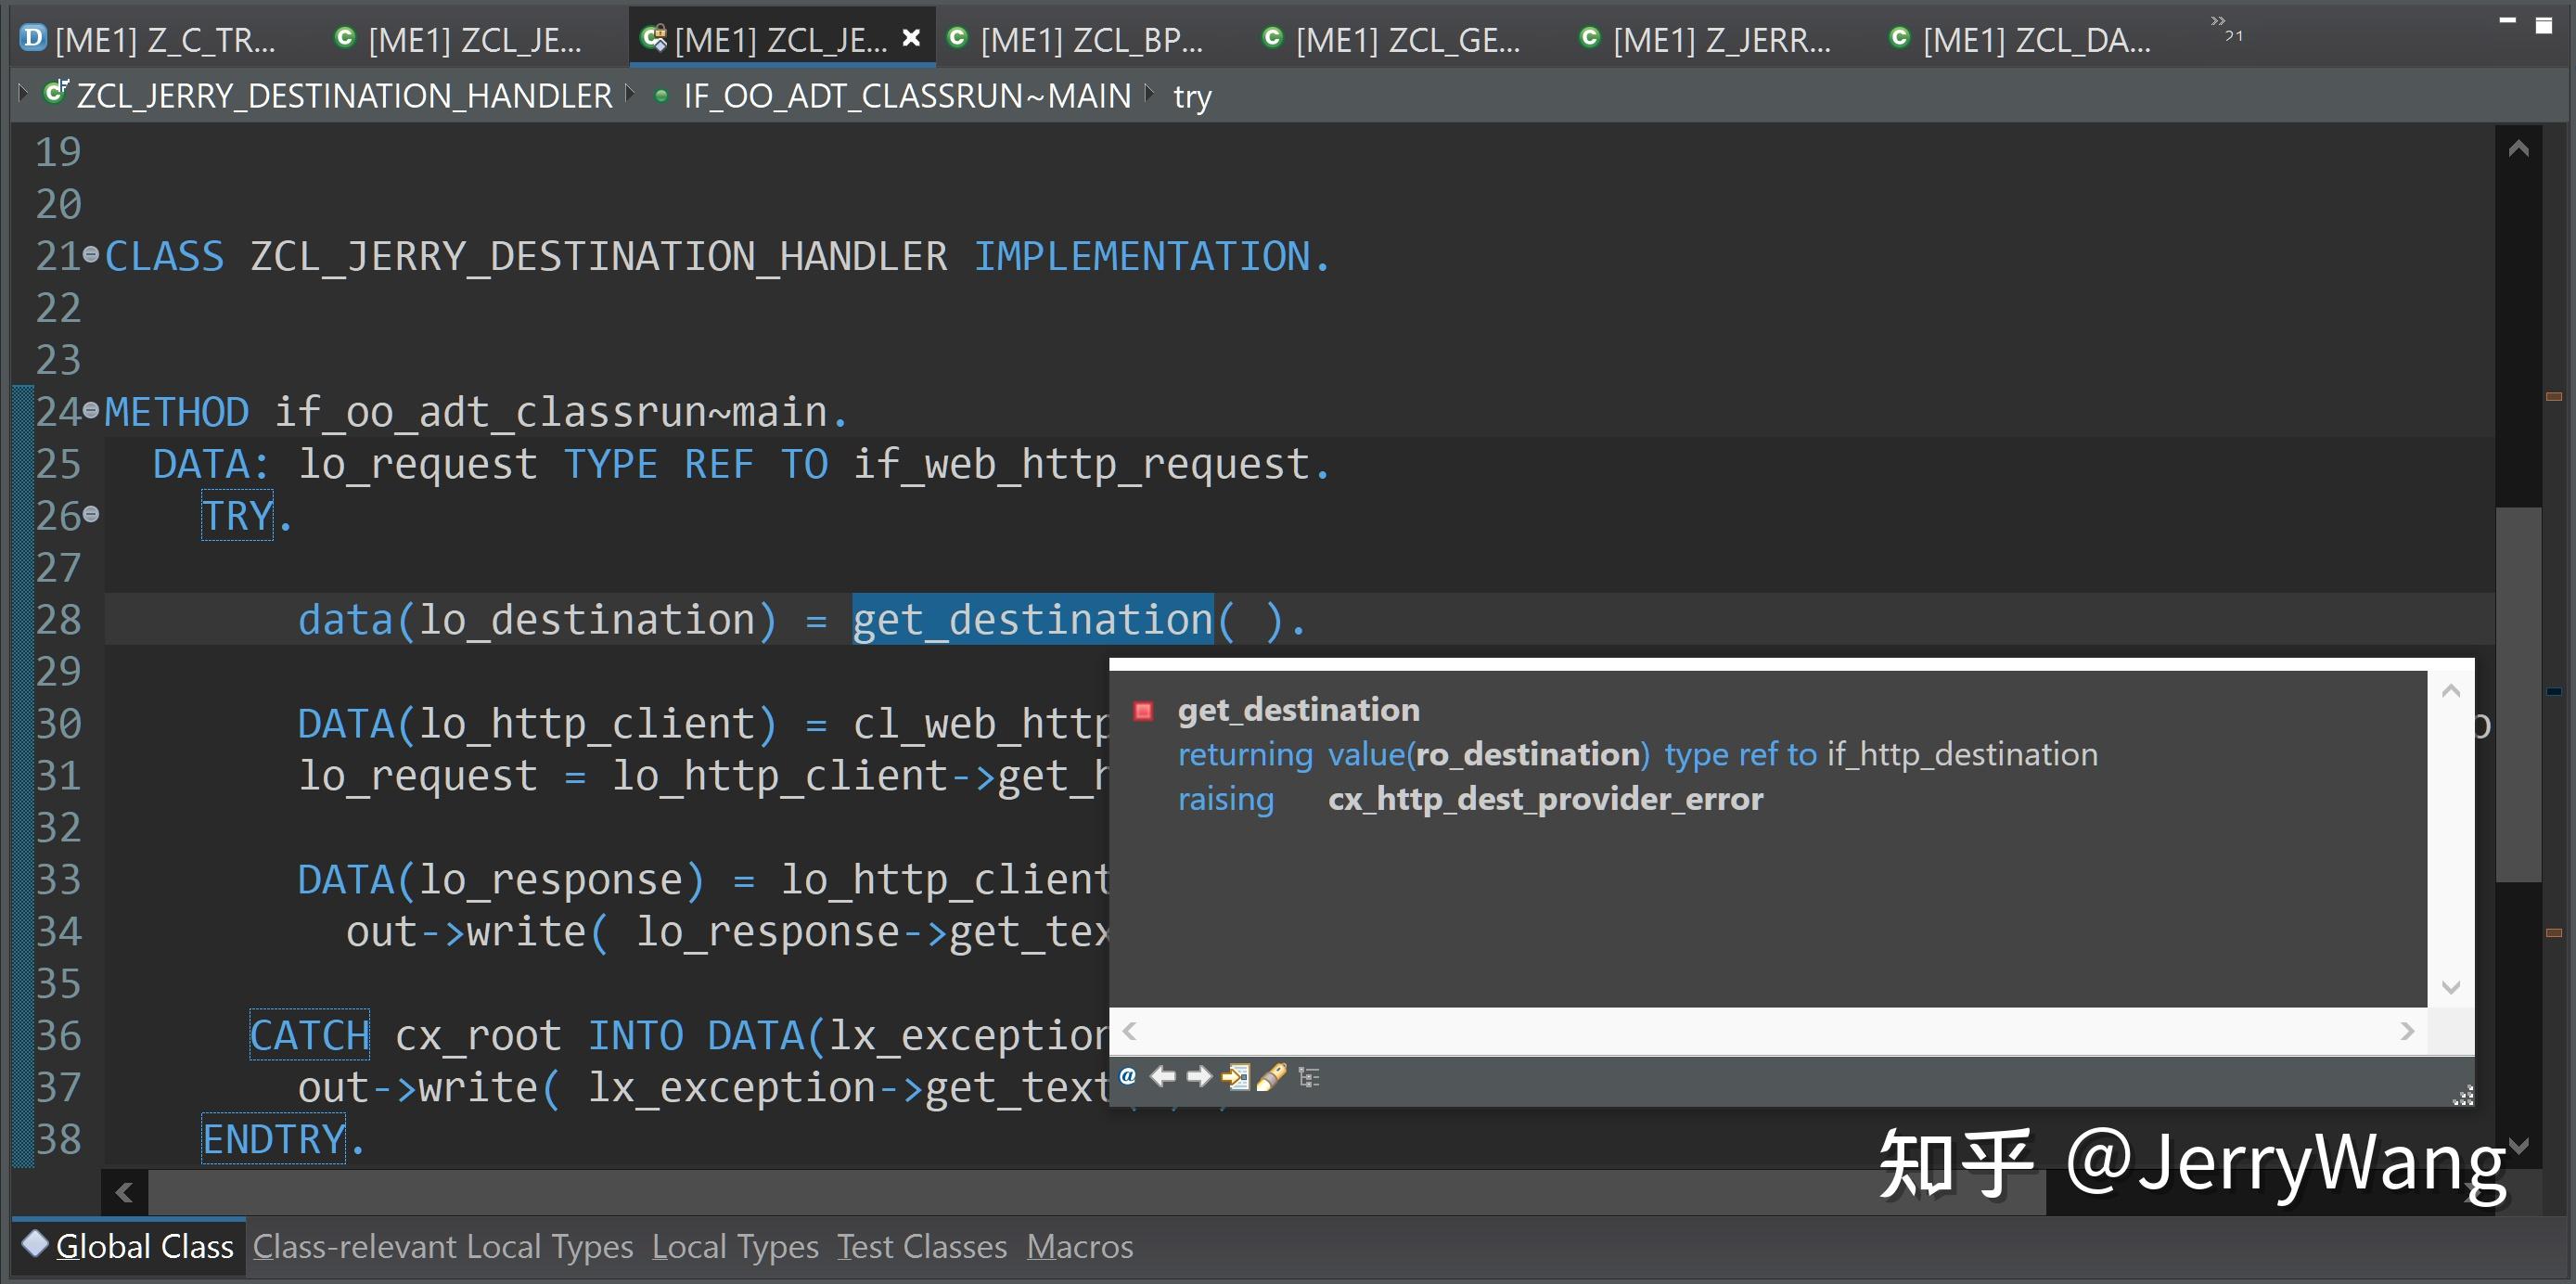Click the outline tree icon in the hover toolbar
The height and width of the screenshot is (1284, 2576).
point(1308,1077)
